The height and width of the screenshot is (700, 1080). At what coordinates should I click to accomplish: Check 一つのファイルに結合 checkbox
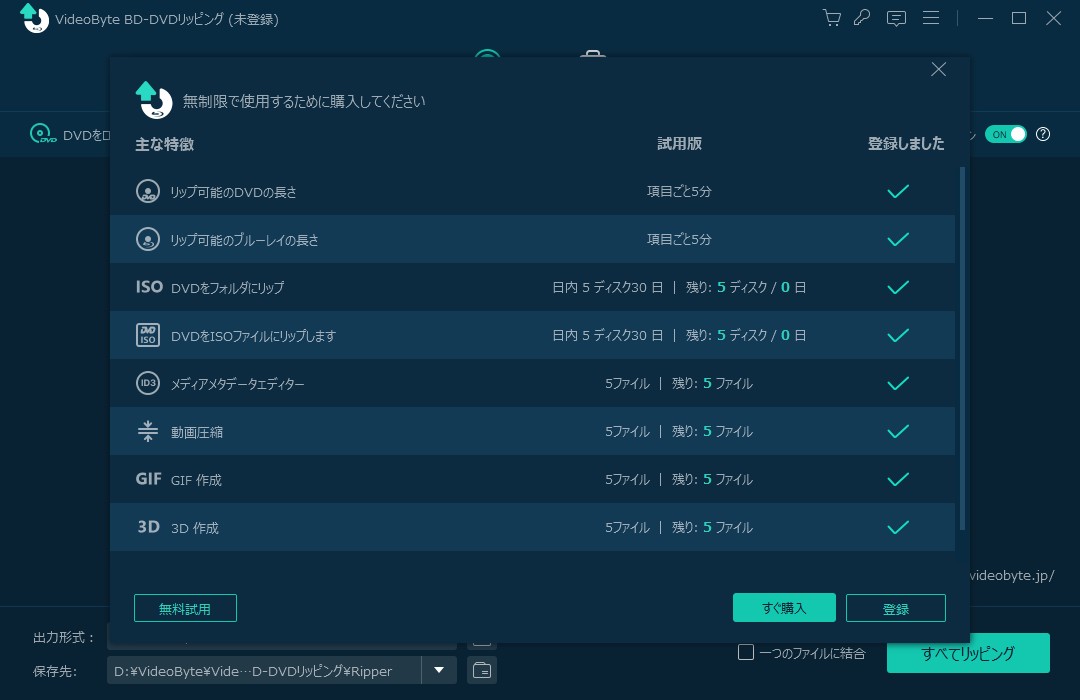746,652
